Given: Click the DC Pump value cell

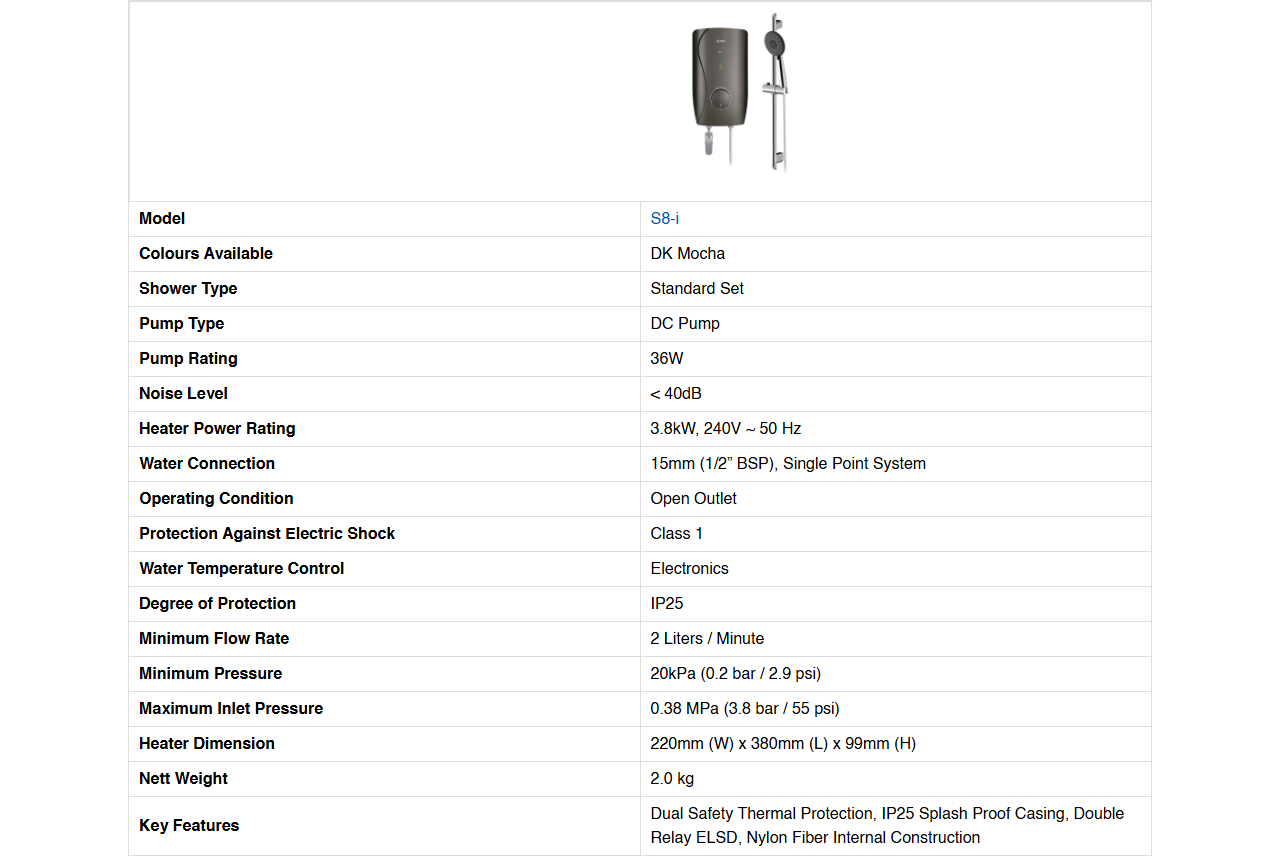Looking at the screenshot, I should (x=685, y=324).
